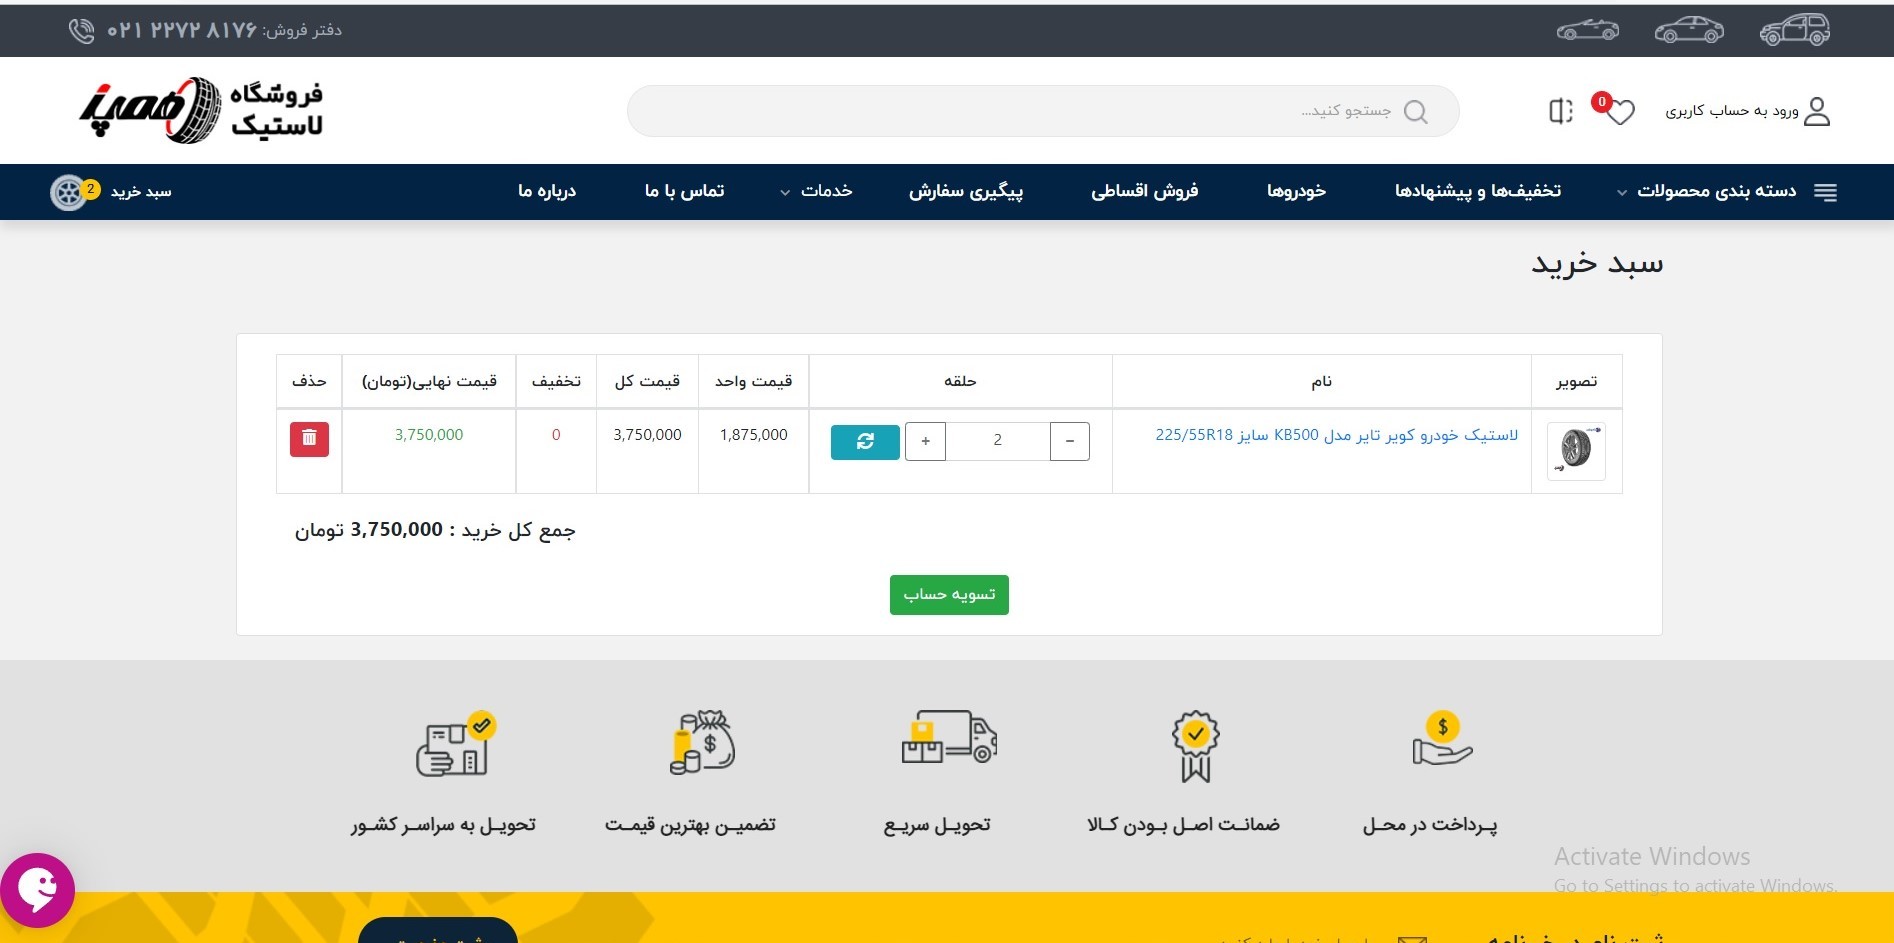Viewport: 1894px width, 943px height.
Task: Click the green تسویه حساب button
Action: pyautogui.click(x=949, y=595)
